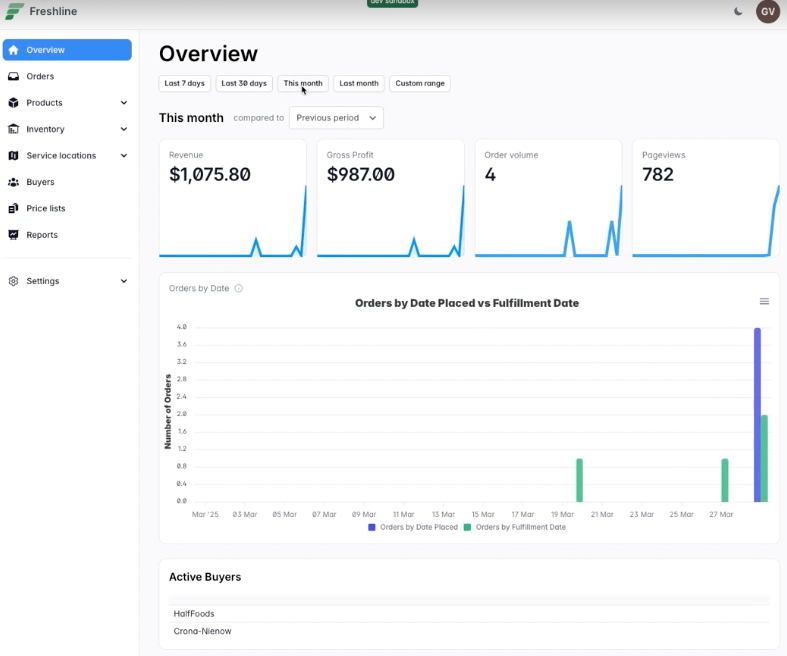This screenshot has height=656, width=787.
Task: Open HalfFoods in Active Buyers list
Action: coord(194,614)
